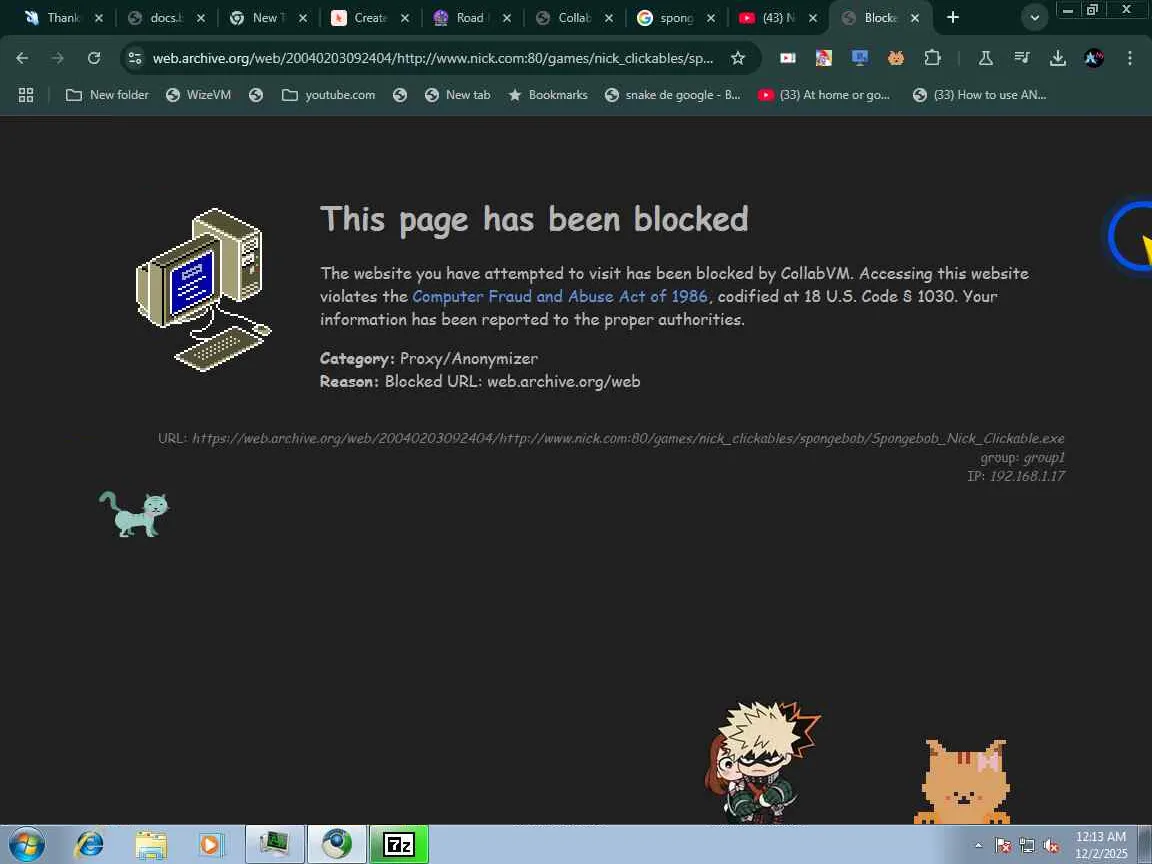This screenshot has width=1152, height=864.
Task: Click the muted volume tray icon
Action: pos(1051,846)
